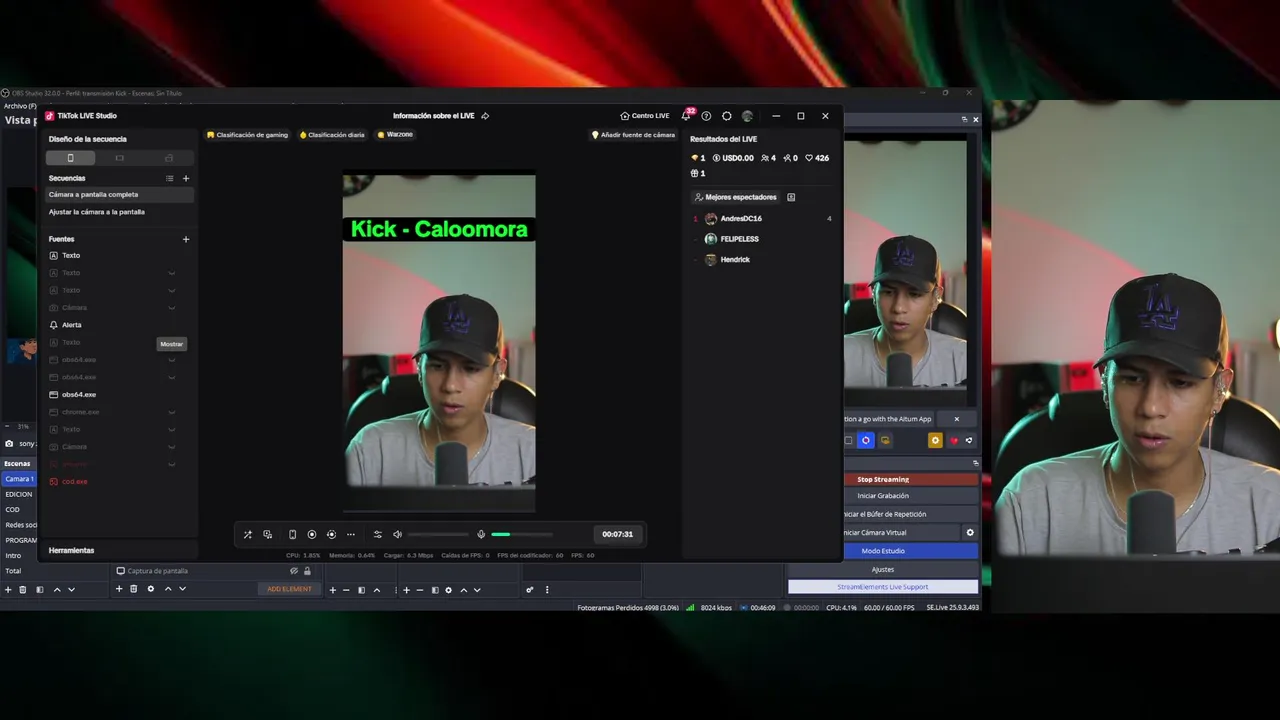The width and height of the screenshot is (1280, 720).
Task: Expand the first dimmed Texto source chevron
Action: click(172, 273)
